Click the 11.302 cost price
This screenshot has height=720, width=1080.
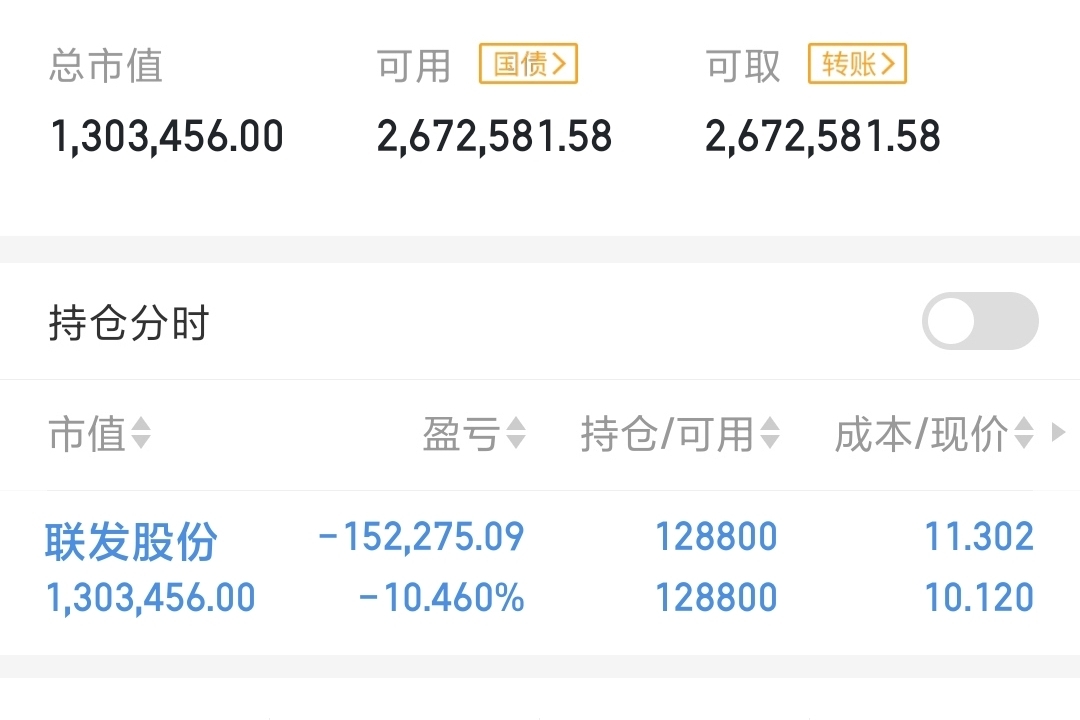[x=979, y=536]
